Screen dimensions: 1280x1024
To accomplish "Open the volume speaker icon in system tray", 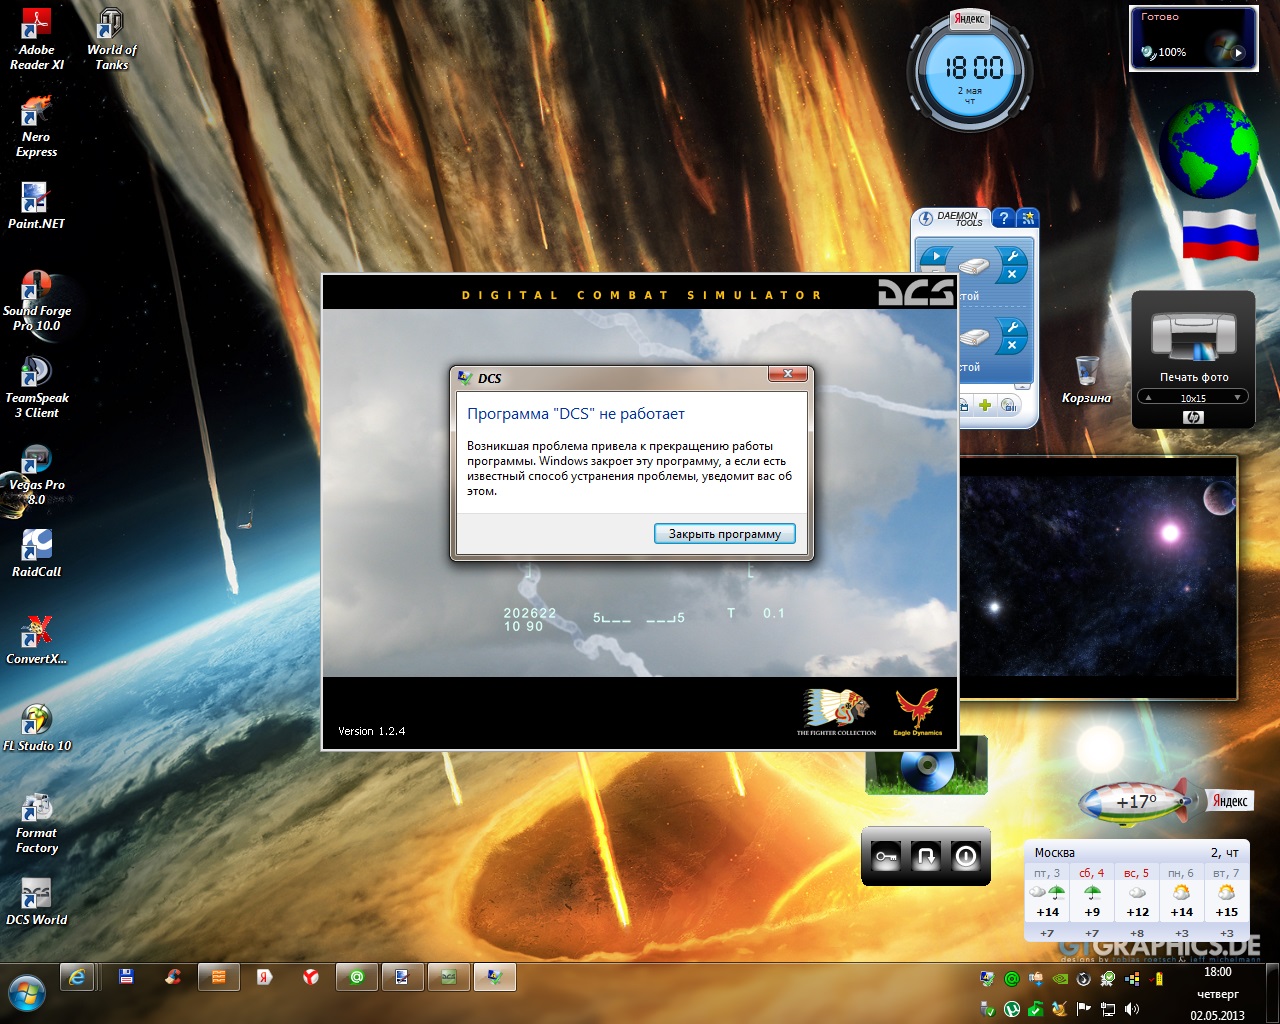I will coord(1132,1009).
